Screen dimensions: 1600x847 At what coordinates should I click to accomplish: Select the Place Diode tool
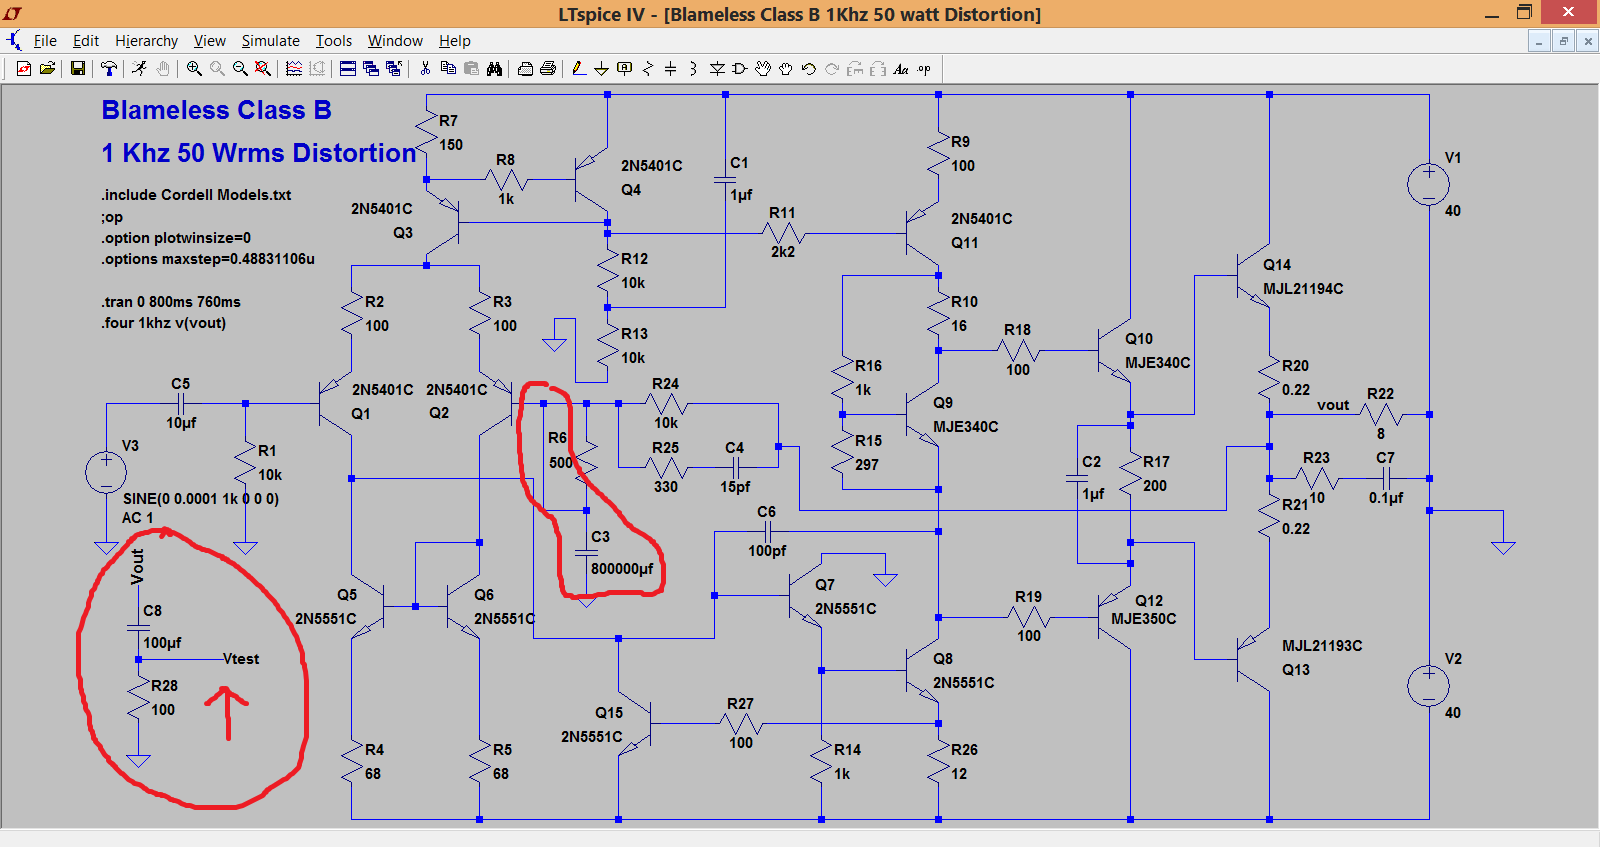tap(717, 69)
